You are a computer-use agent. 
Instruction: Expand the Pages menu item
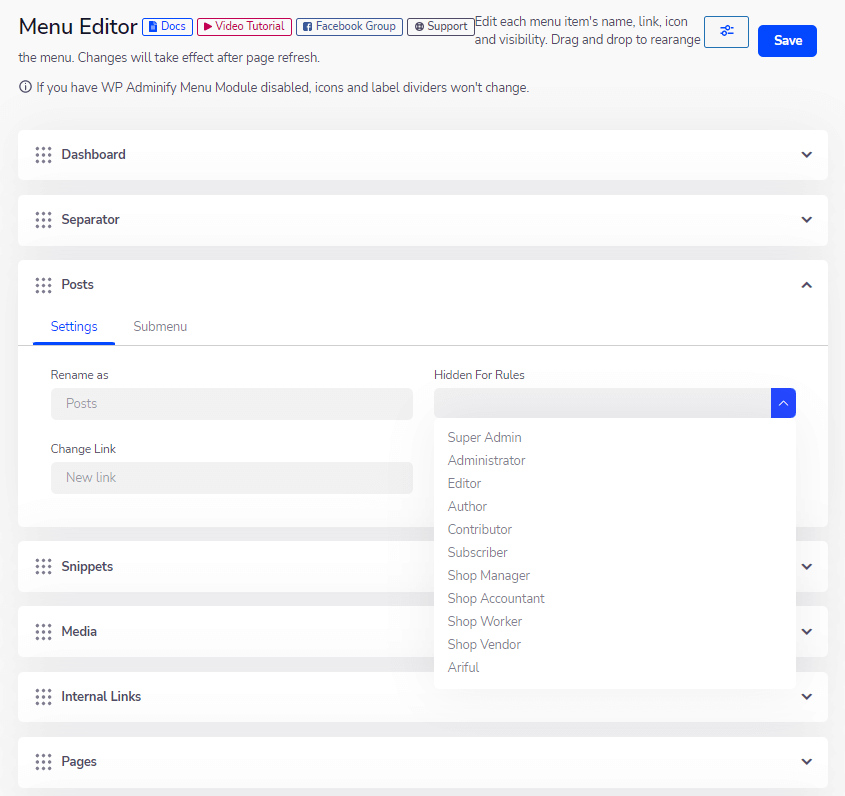806,761
